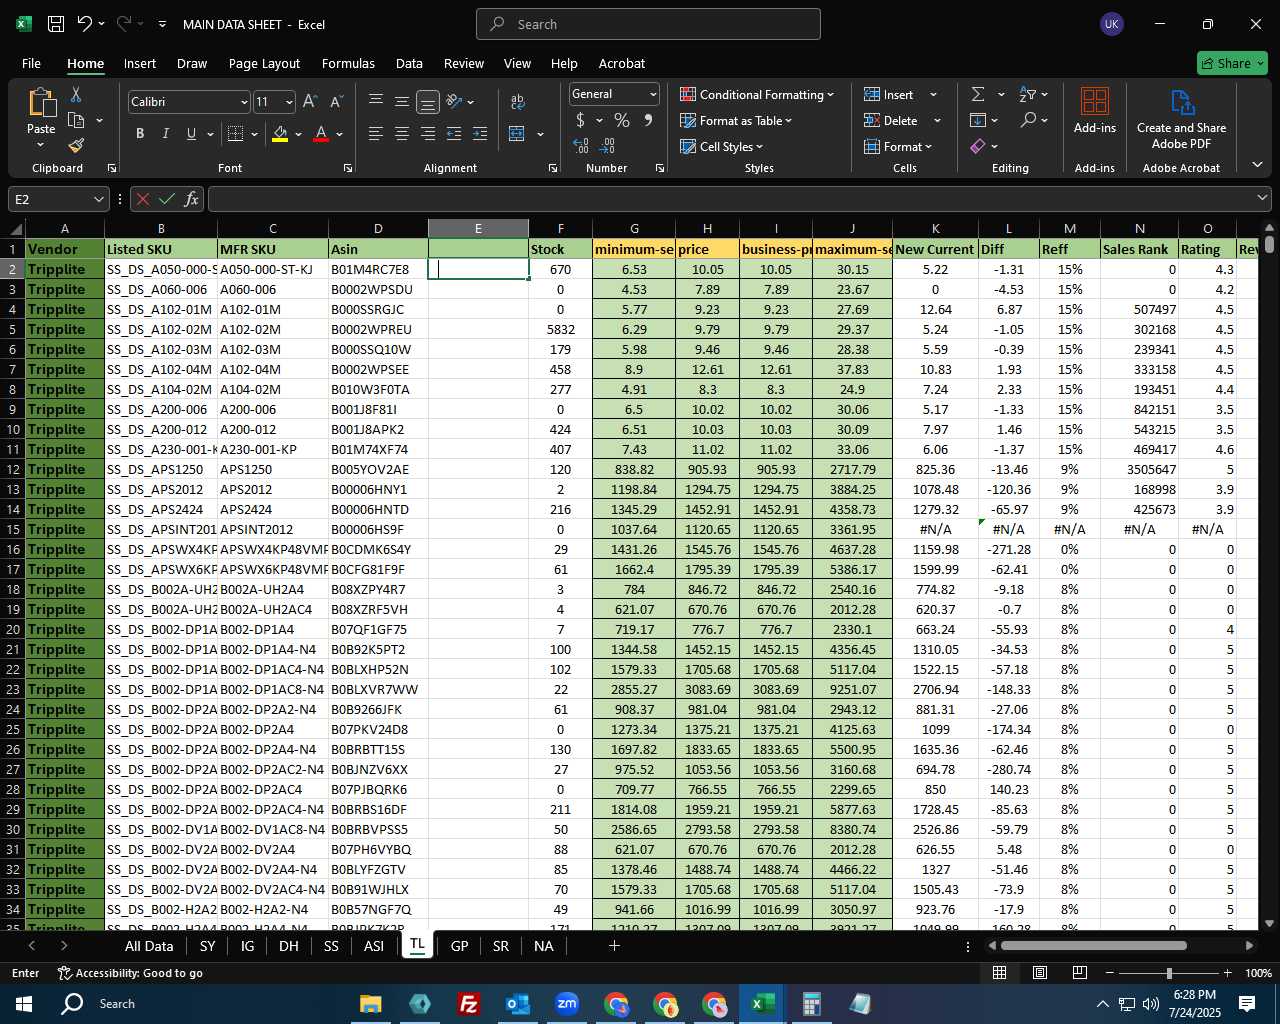1280x1024 pixels.
Task: Open Zoom app from the taskbar
Action: pyautogui.click(x=567, y=1003)
